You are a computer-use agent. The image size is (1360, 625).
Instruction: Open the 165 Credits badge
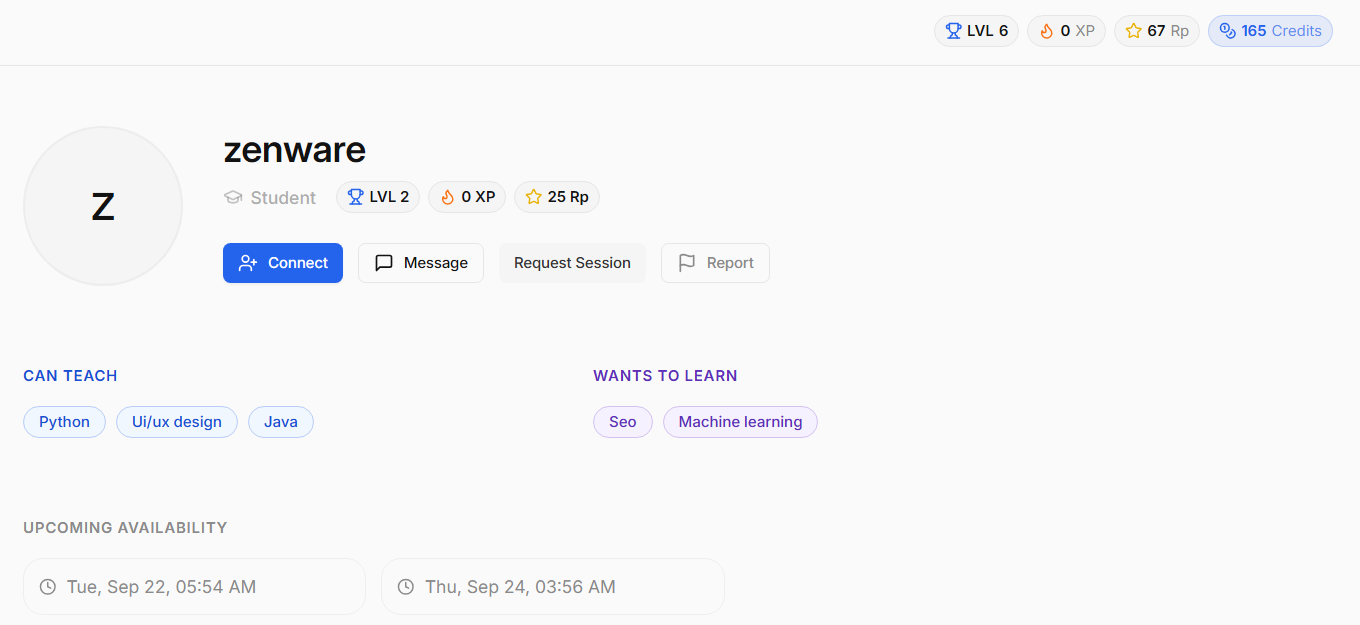[x=1270, y=31]
